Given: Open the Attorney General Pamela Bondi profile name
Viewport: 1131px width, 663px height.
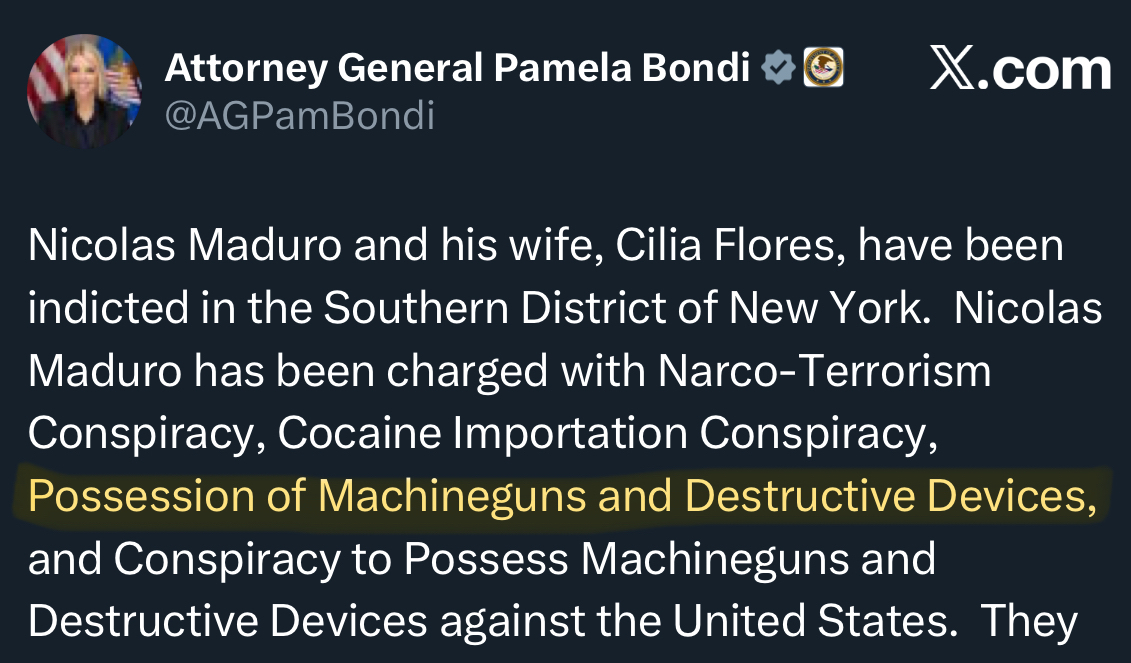Looking at the screenshot, I should point(457,68).
